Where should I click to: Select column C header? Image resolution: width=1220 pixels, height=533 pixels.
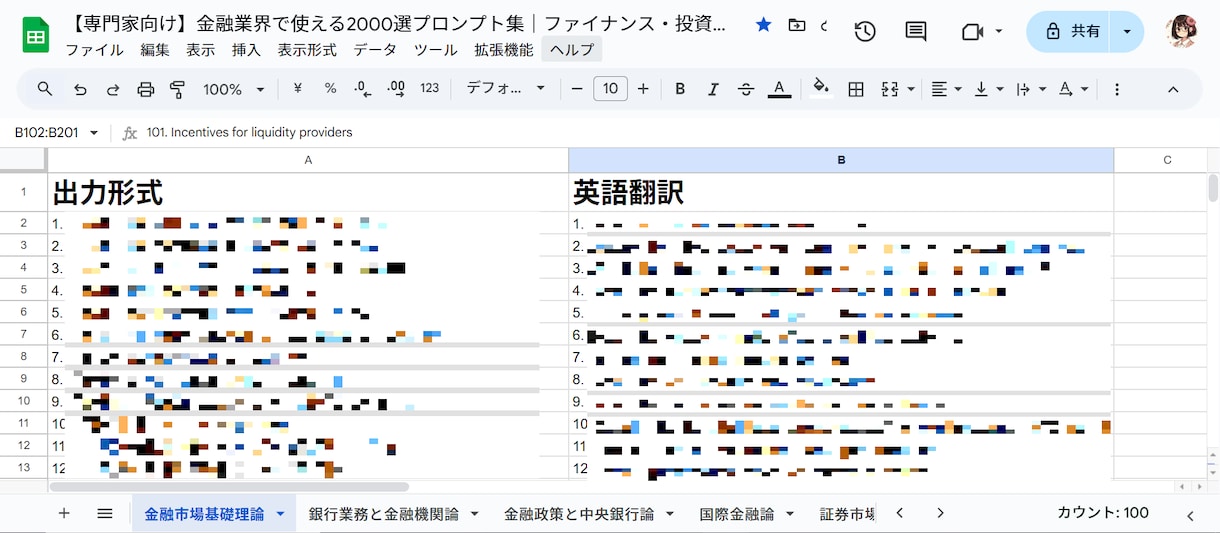[1167, 160]
